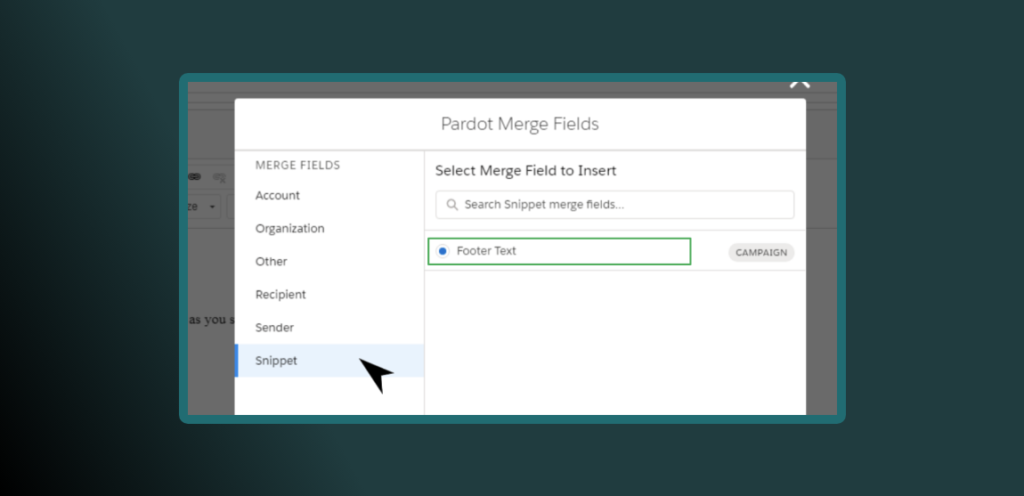Screen dimensions: 1024x496
Task: Close the Pardot Merge Fields dialog
Action: click(x=798, y=84)
